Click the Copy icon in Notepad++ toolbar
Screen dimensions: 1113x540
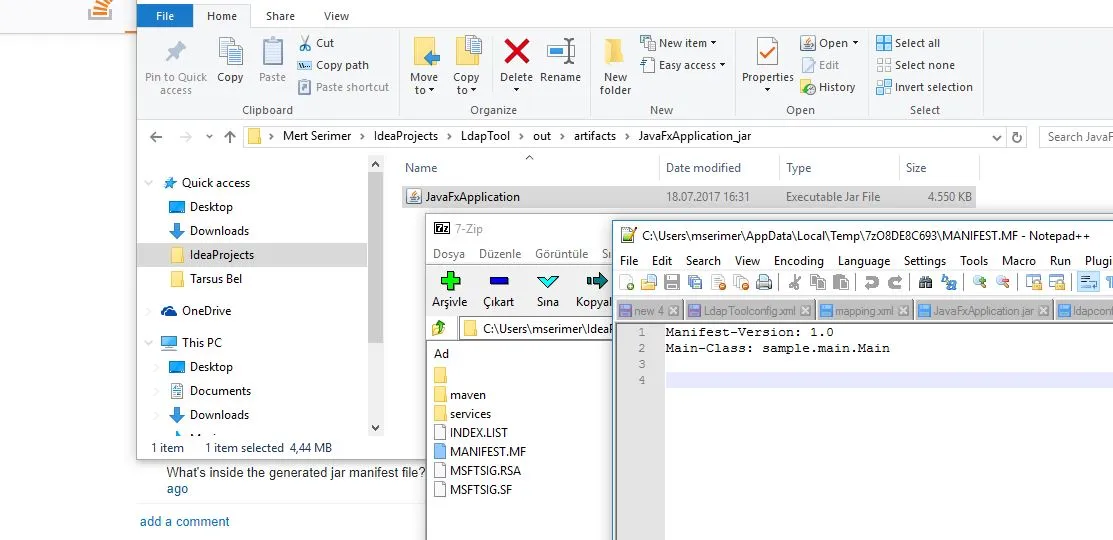point(818,282)
